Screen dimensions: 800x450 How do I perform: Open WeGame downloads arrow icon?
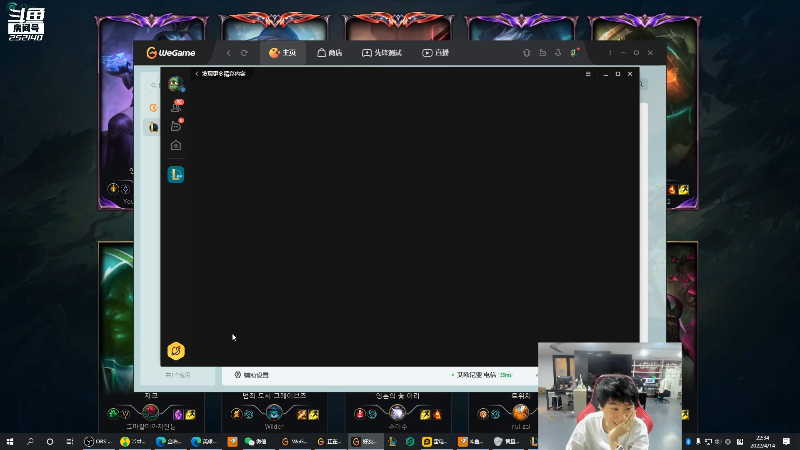pos(558,53)
